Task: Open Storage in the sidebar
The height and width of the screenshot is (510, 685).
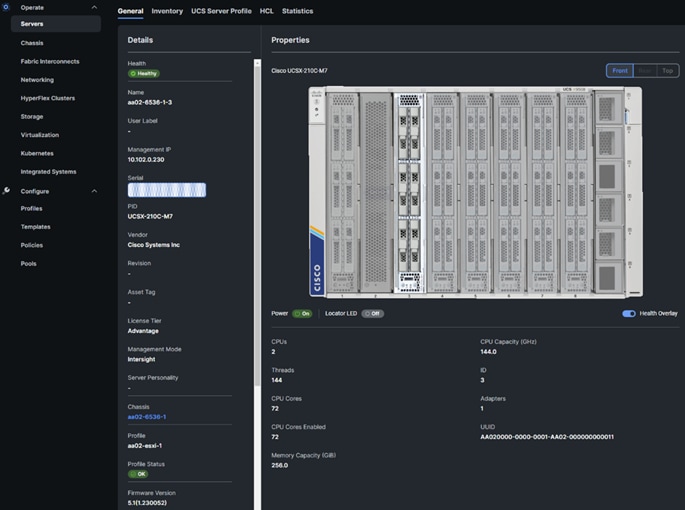Action: coord(32,116)
